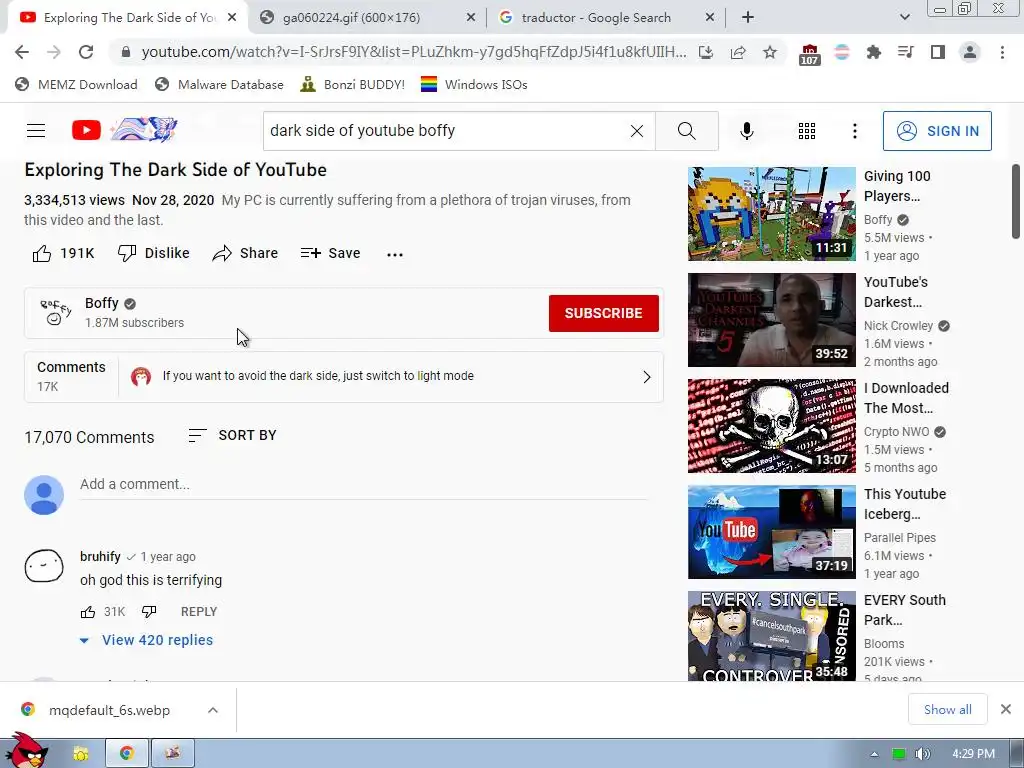
Task: Open bruhify's profile link
Action: click(x=100, y=556)
